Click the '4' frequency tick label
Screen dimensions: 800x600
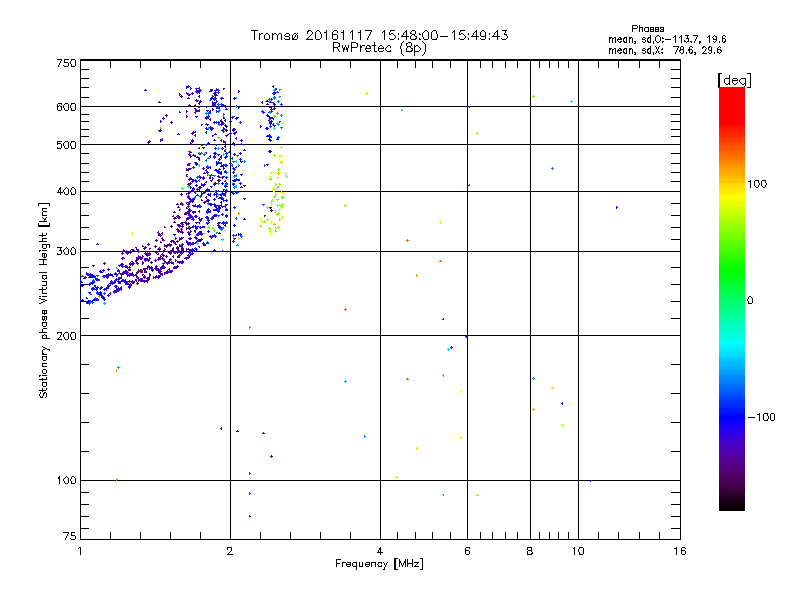tap(380, 551)
